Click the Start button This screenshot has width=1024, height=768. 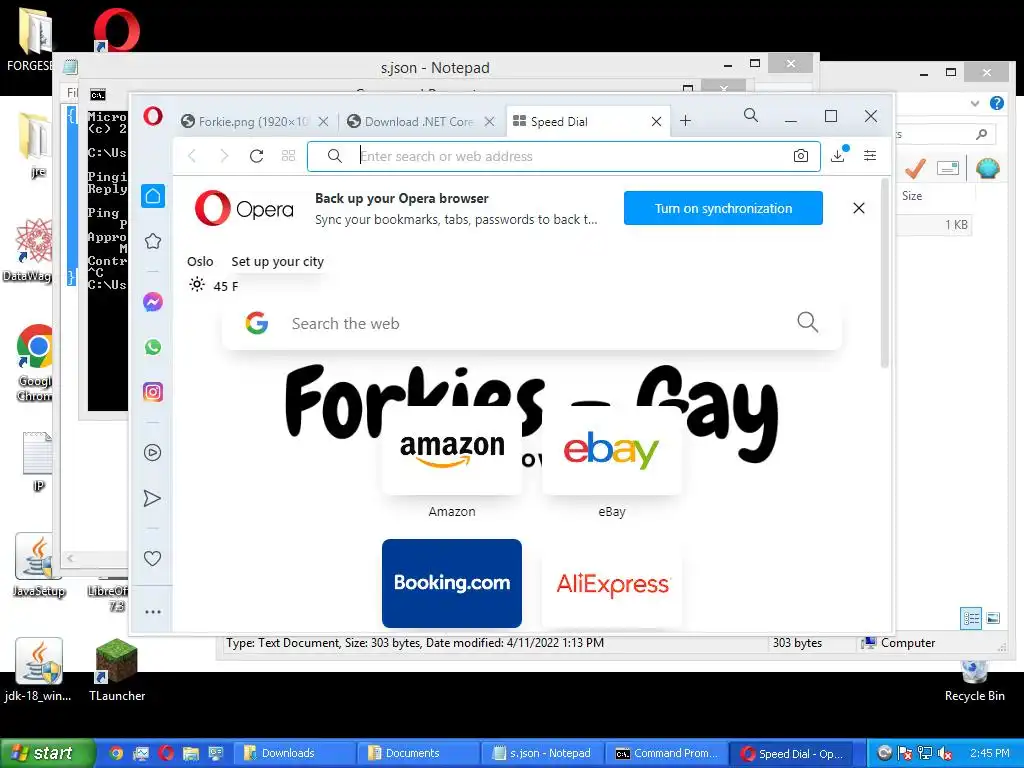click(47, 753)
